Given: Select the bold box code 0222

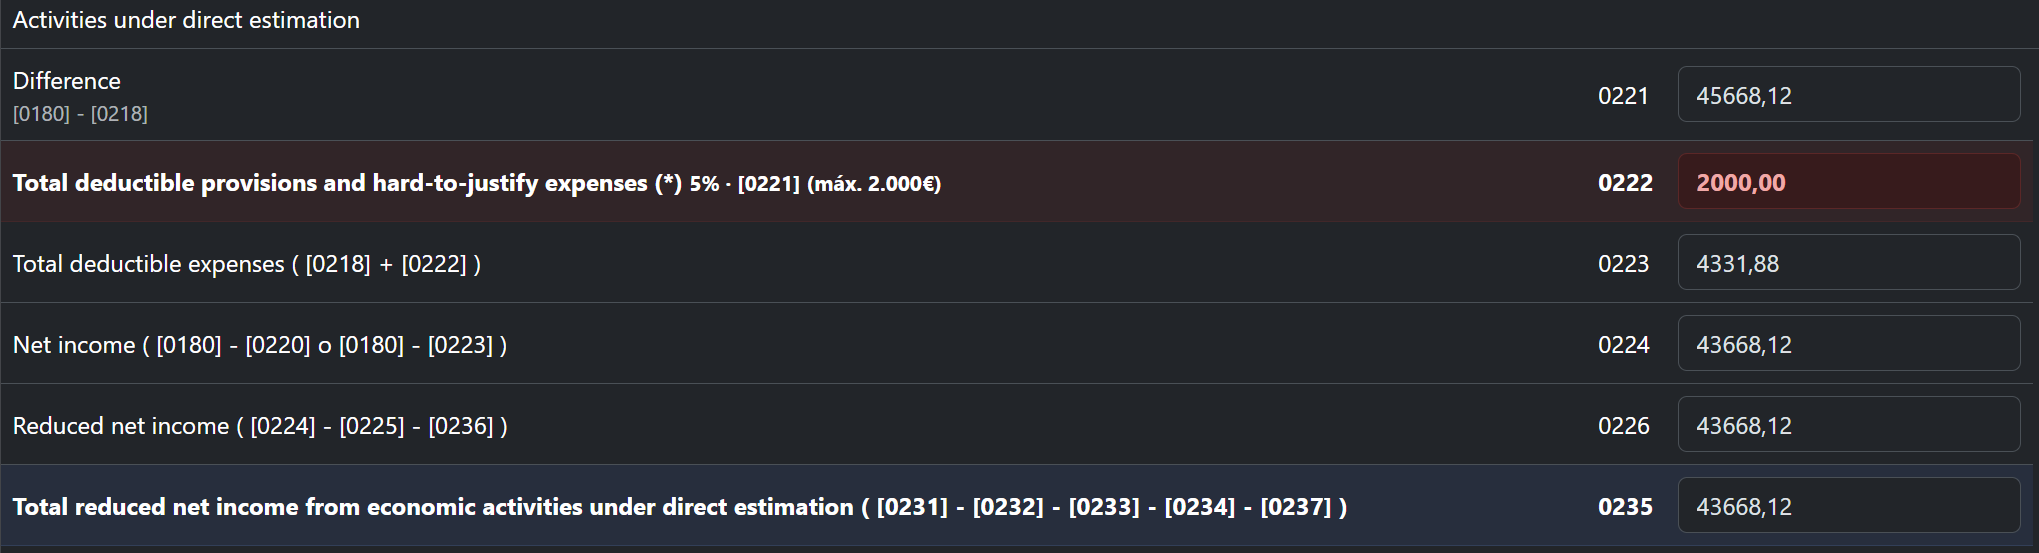Looking at the screenshot, I should point(1625,183).
